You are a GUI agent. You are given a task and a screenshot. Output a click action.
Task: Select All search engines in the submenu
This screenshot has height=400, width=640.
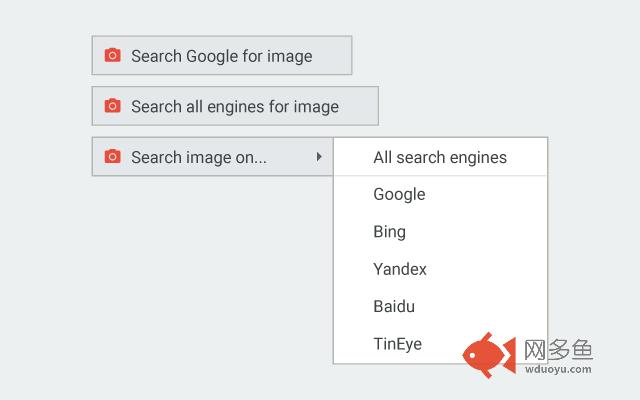pos(440,157)
